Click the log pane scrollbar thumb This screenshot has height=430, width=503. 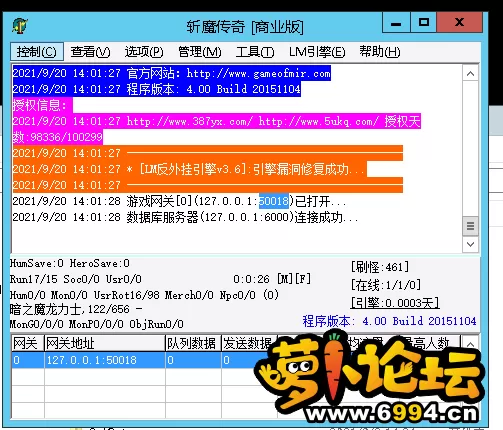click(x=470, y=226)
